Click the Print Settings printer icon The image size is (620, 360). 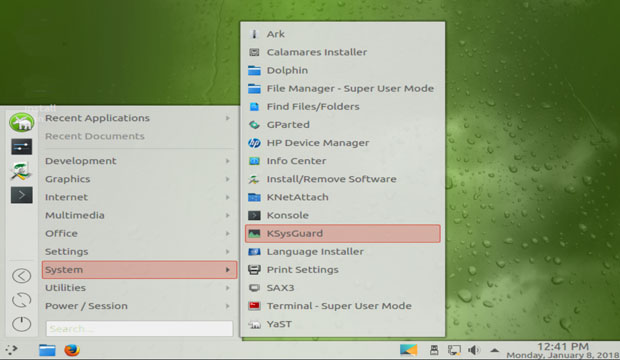tap(254, 270)
